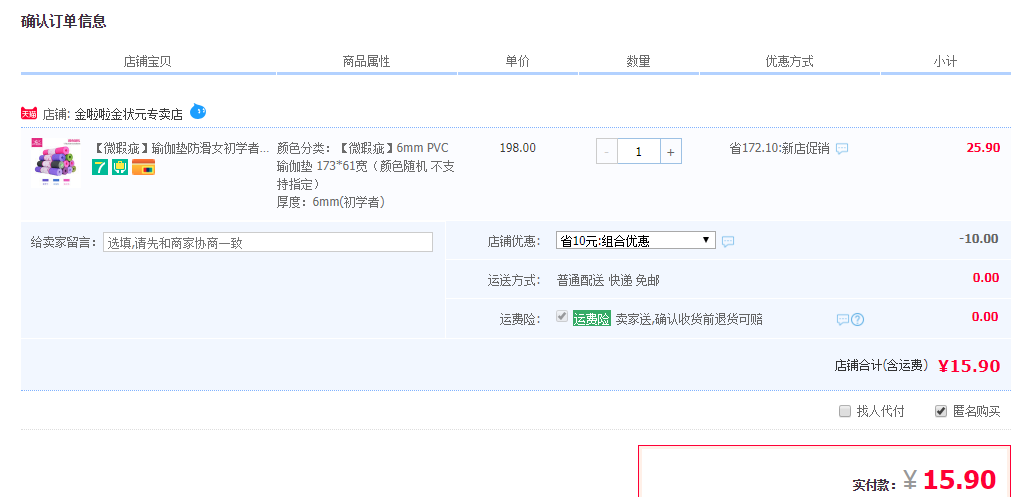
Task: Click the red Tmall (天猫) logo icon
Action: click(x=29, y=113)
